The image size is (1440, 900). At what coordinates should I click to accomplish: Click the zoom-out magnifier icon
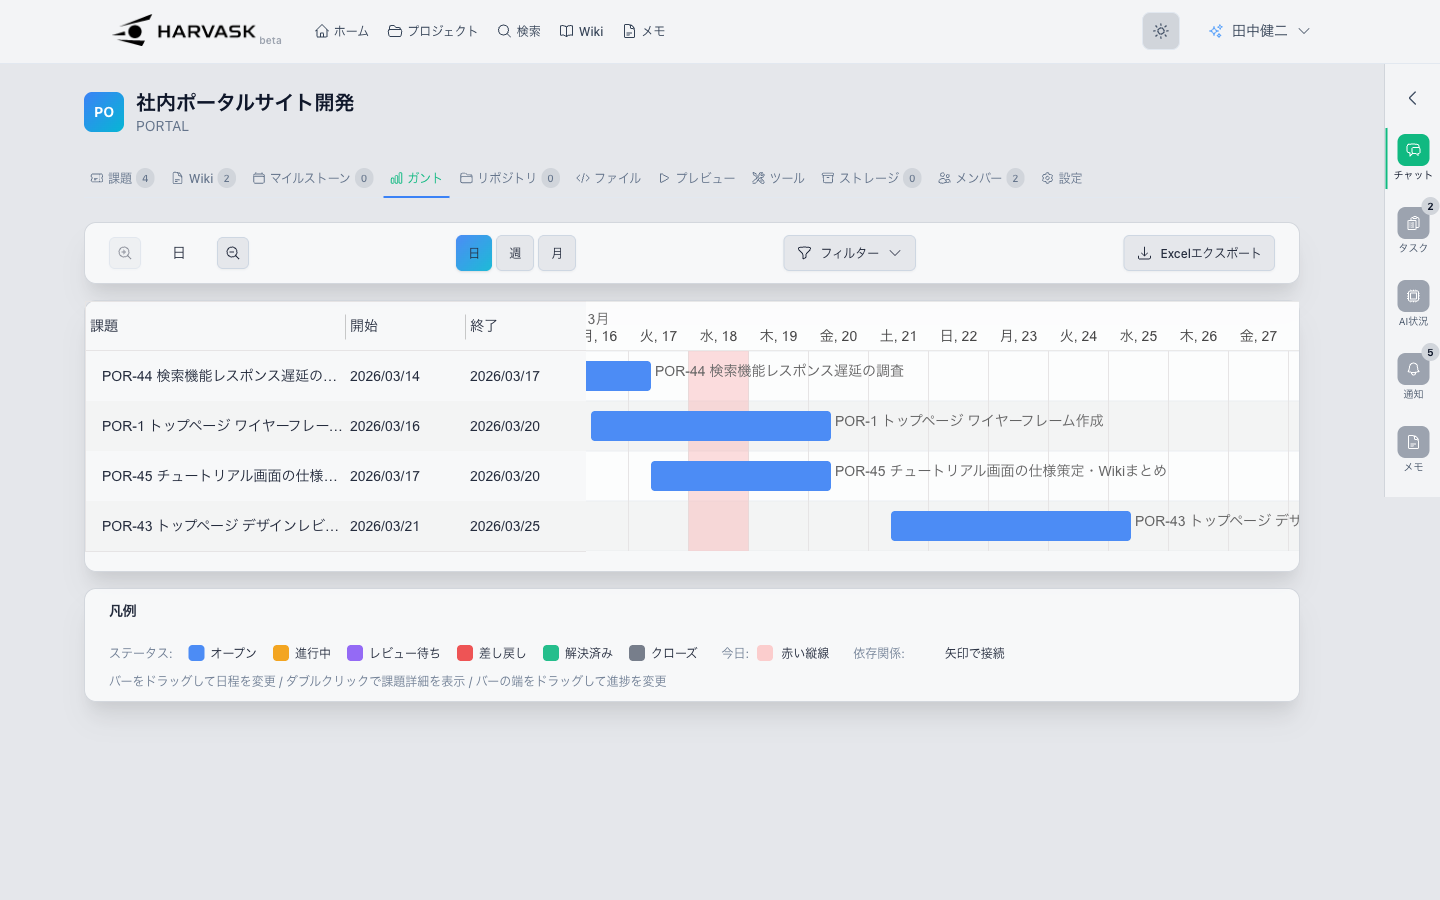(x=233, y=253)
